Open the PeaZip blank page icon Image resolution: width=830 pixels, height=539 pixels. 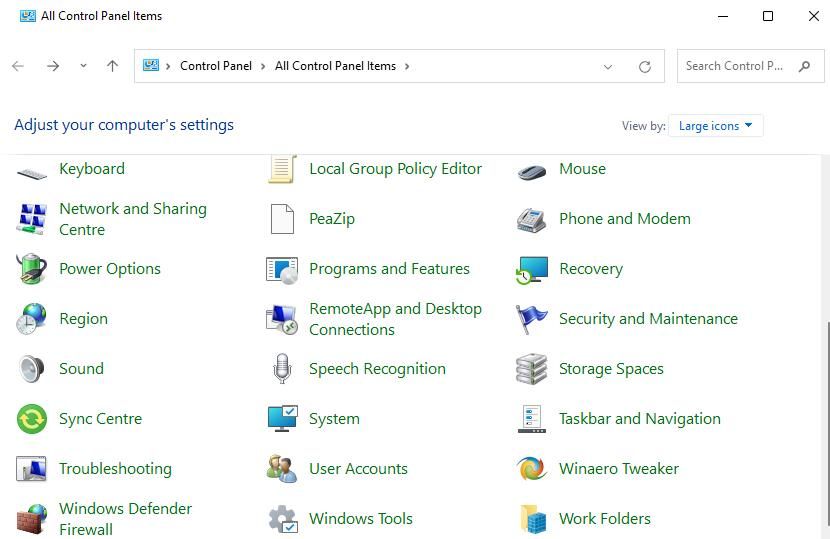click(x=282, y=219)
